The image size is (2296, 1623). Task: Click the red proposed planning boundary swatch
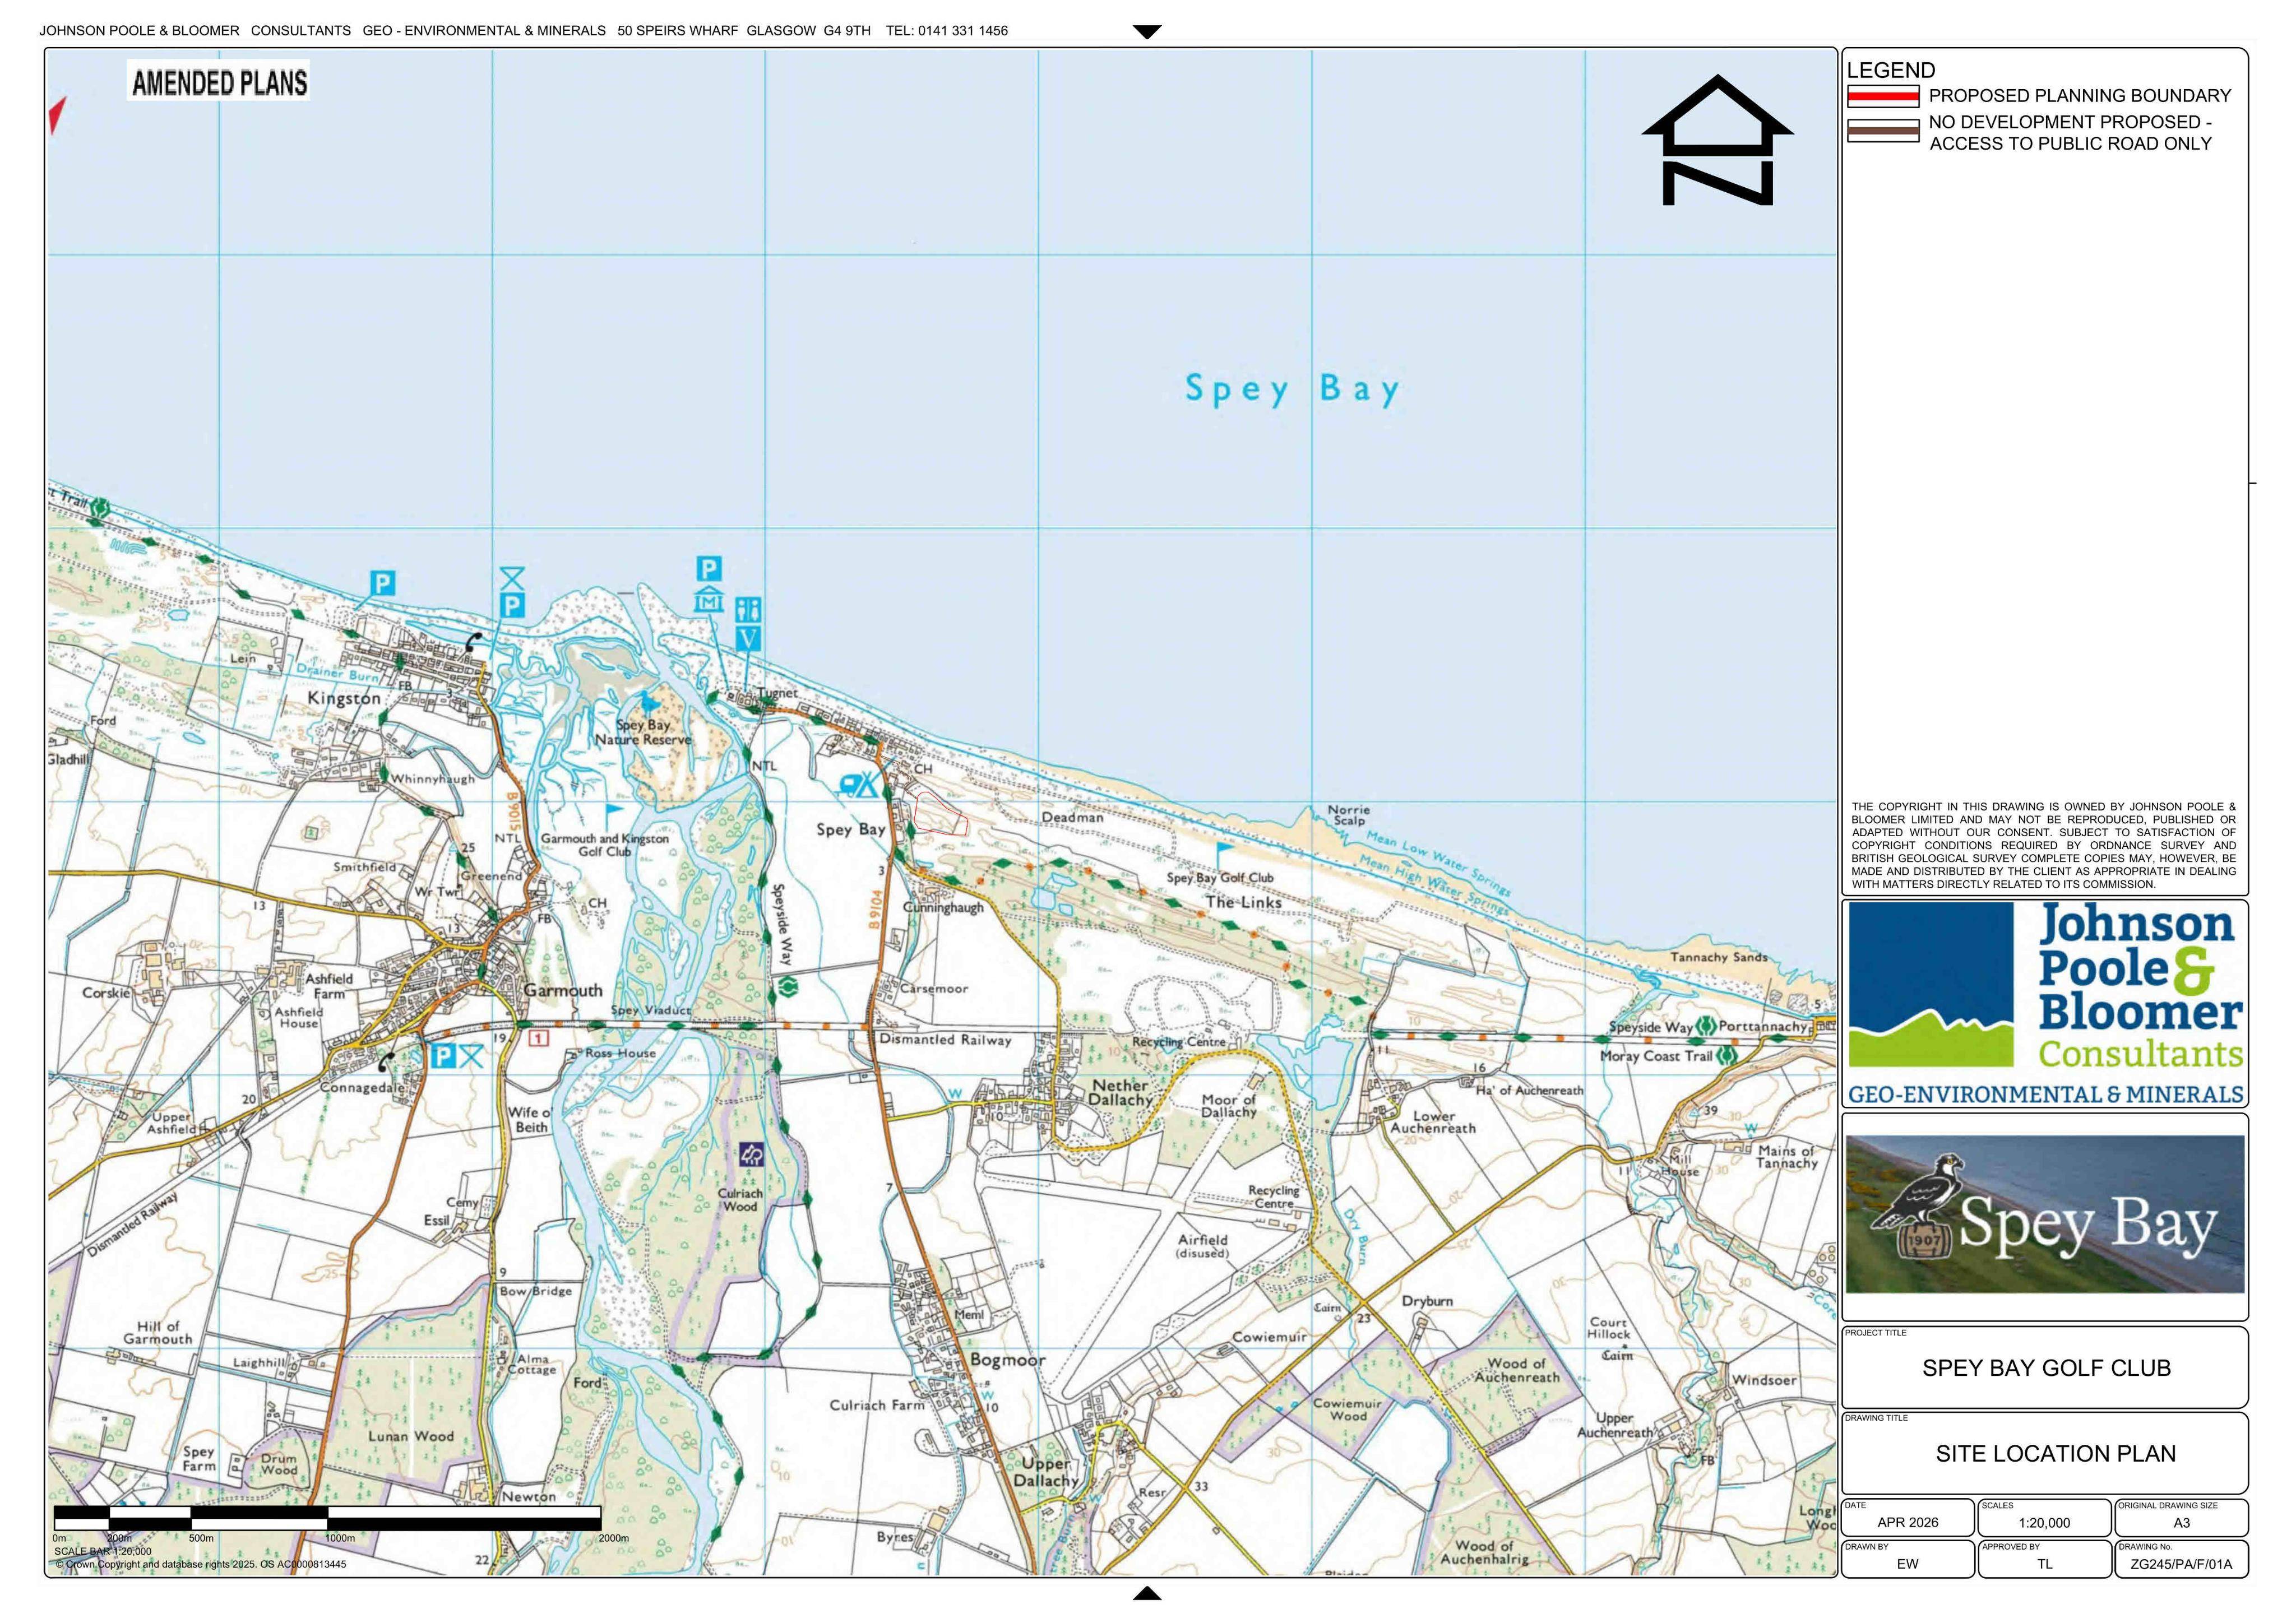1883,96
